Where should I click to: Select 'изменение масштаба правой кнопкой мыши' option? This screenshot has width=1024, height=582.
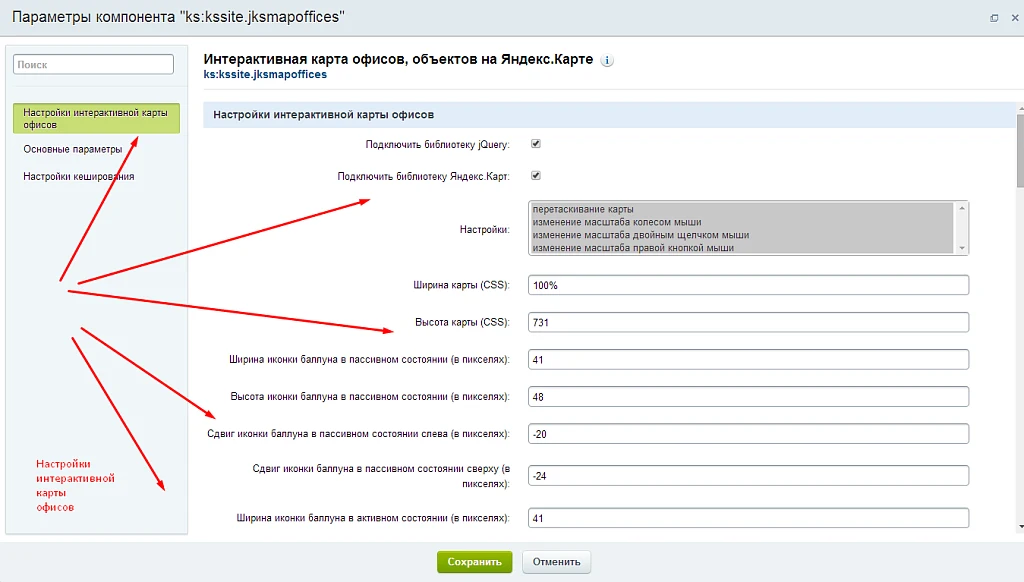click(742, 248)
